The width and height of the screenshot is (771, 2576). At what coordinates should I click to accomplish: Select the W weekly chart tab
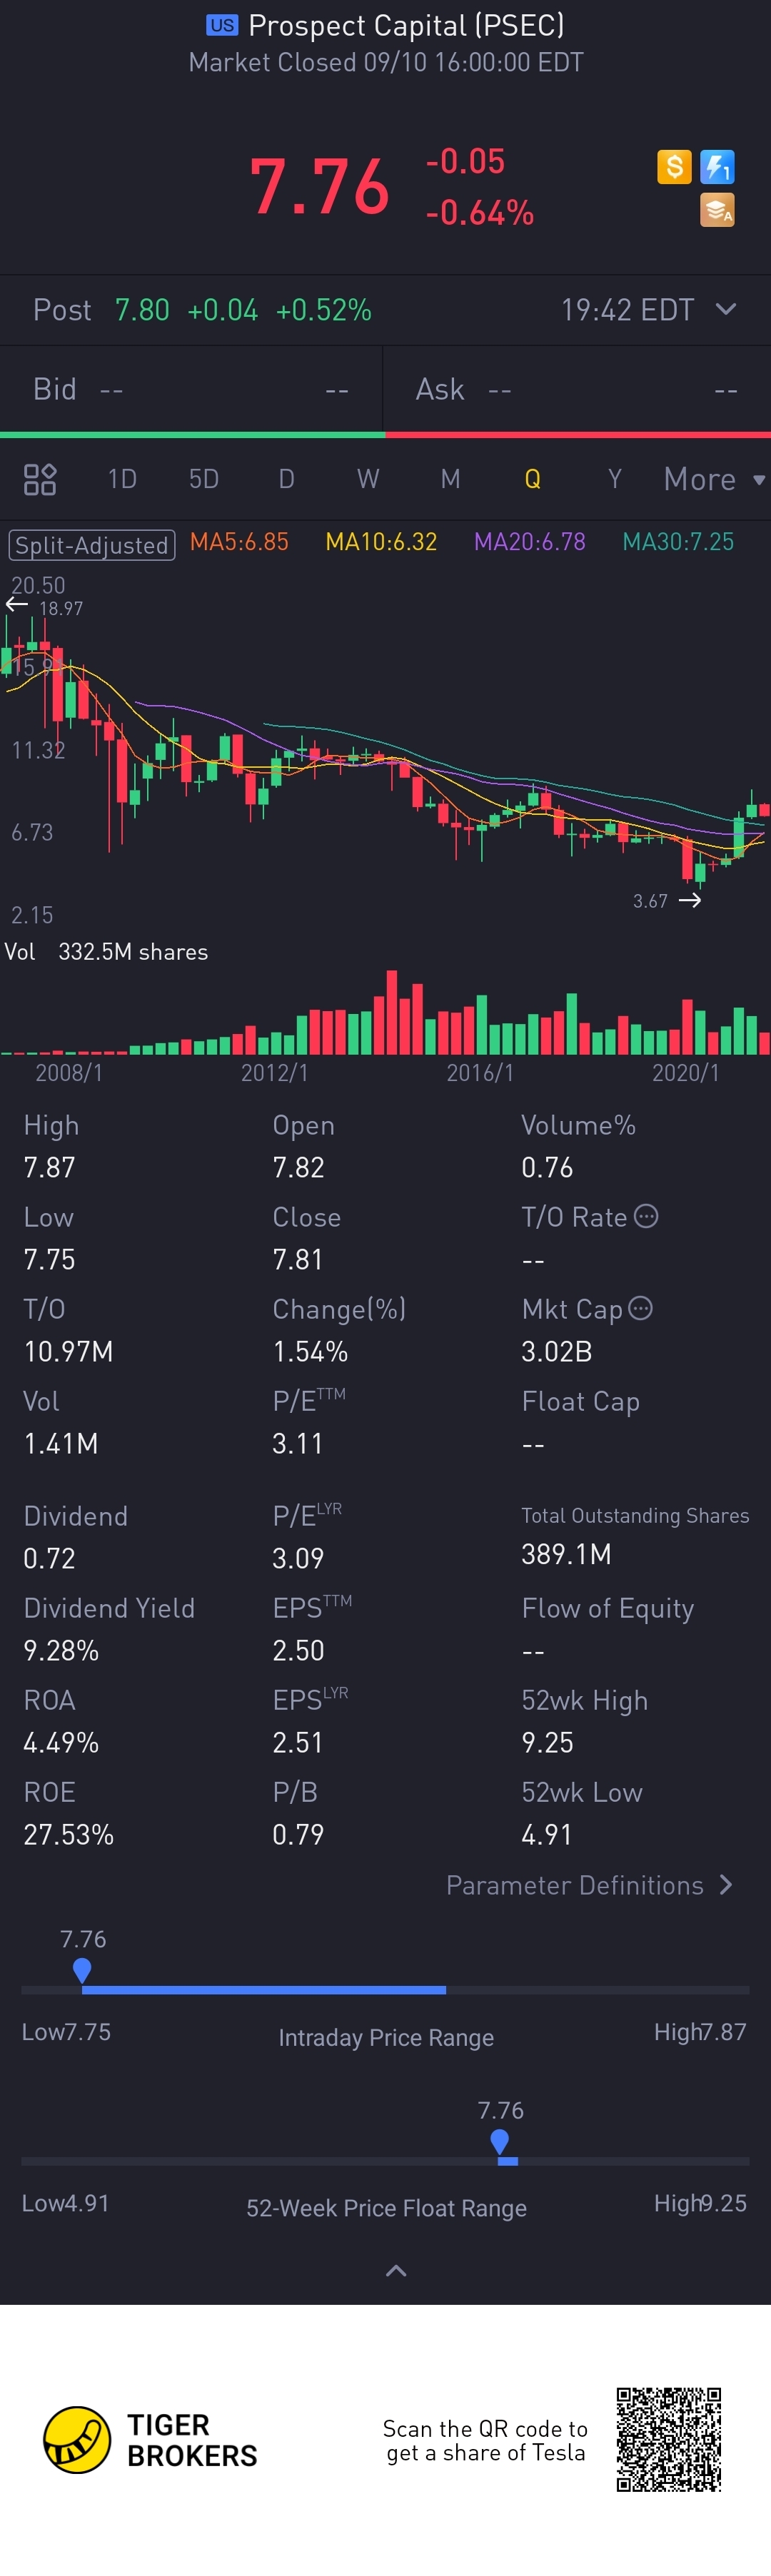point(368,479)
